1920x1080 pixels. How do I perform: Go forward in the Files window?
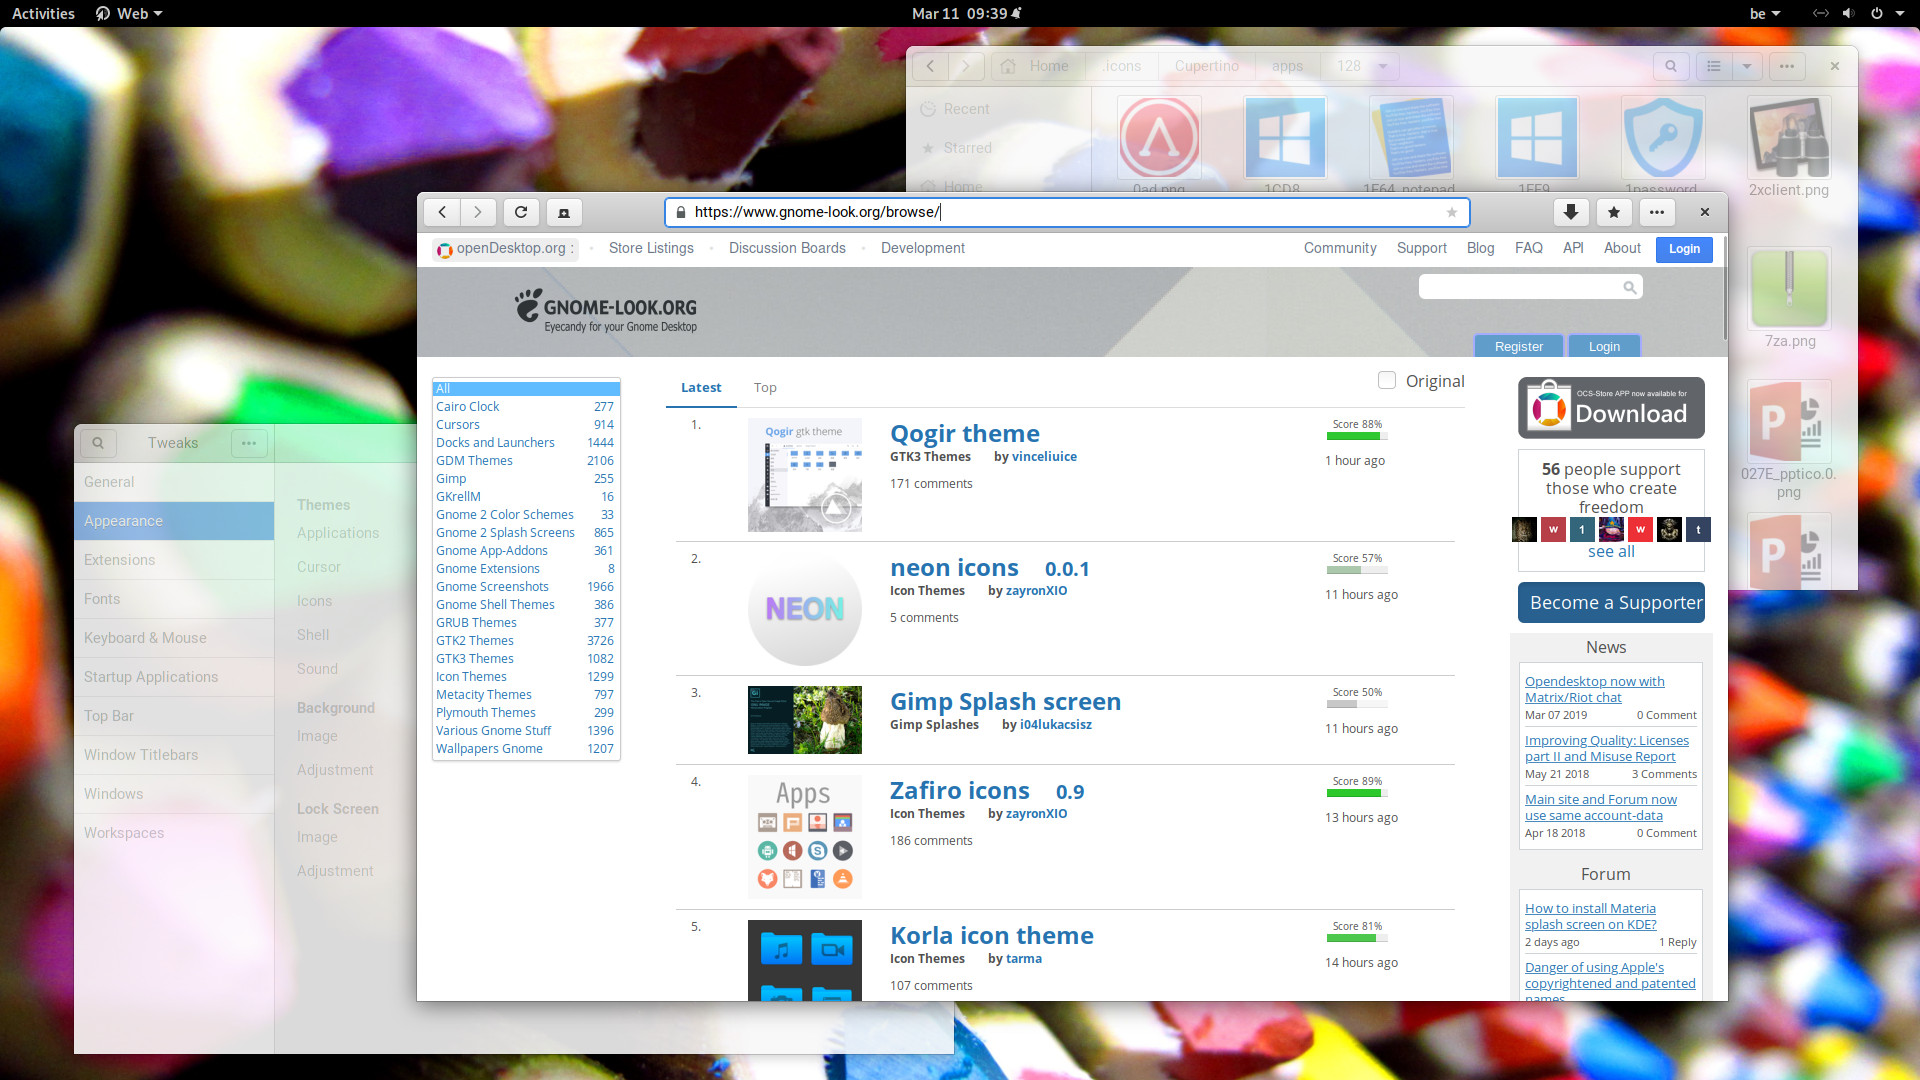click(x=966, y=66)
